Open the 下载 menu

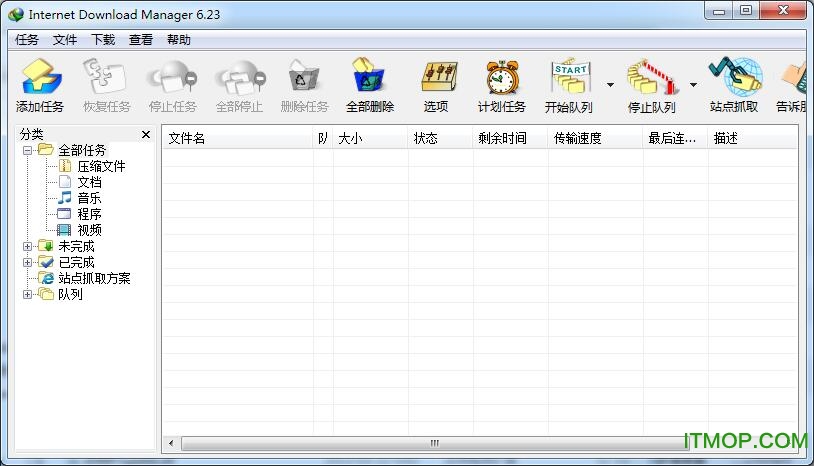103,40
